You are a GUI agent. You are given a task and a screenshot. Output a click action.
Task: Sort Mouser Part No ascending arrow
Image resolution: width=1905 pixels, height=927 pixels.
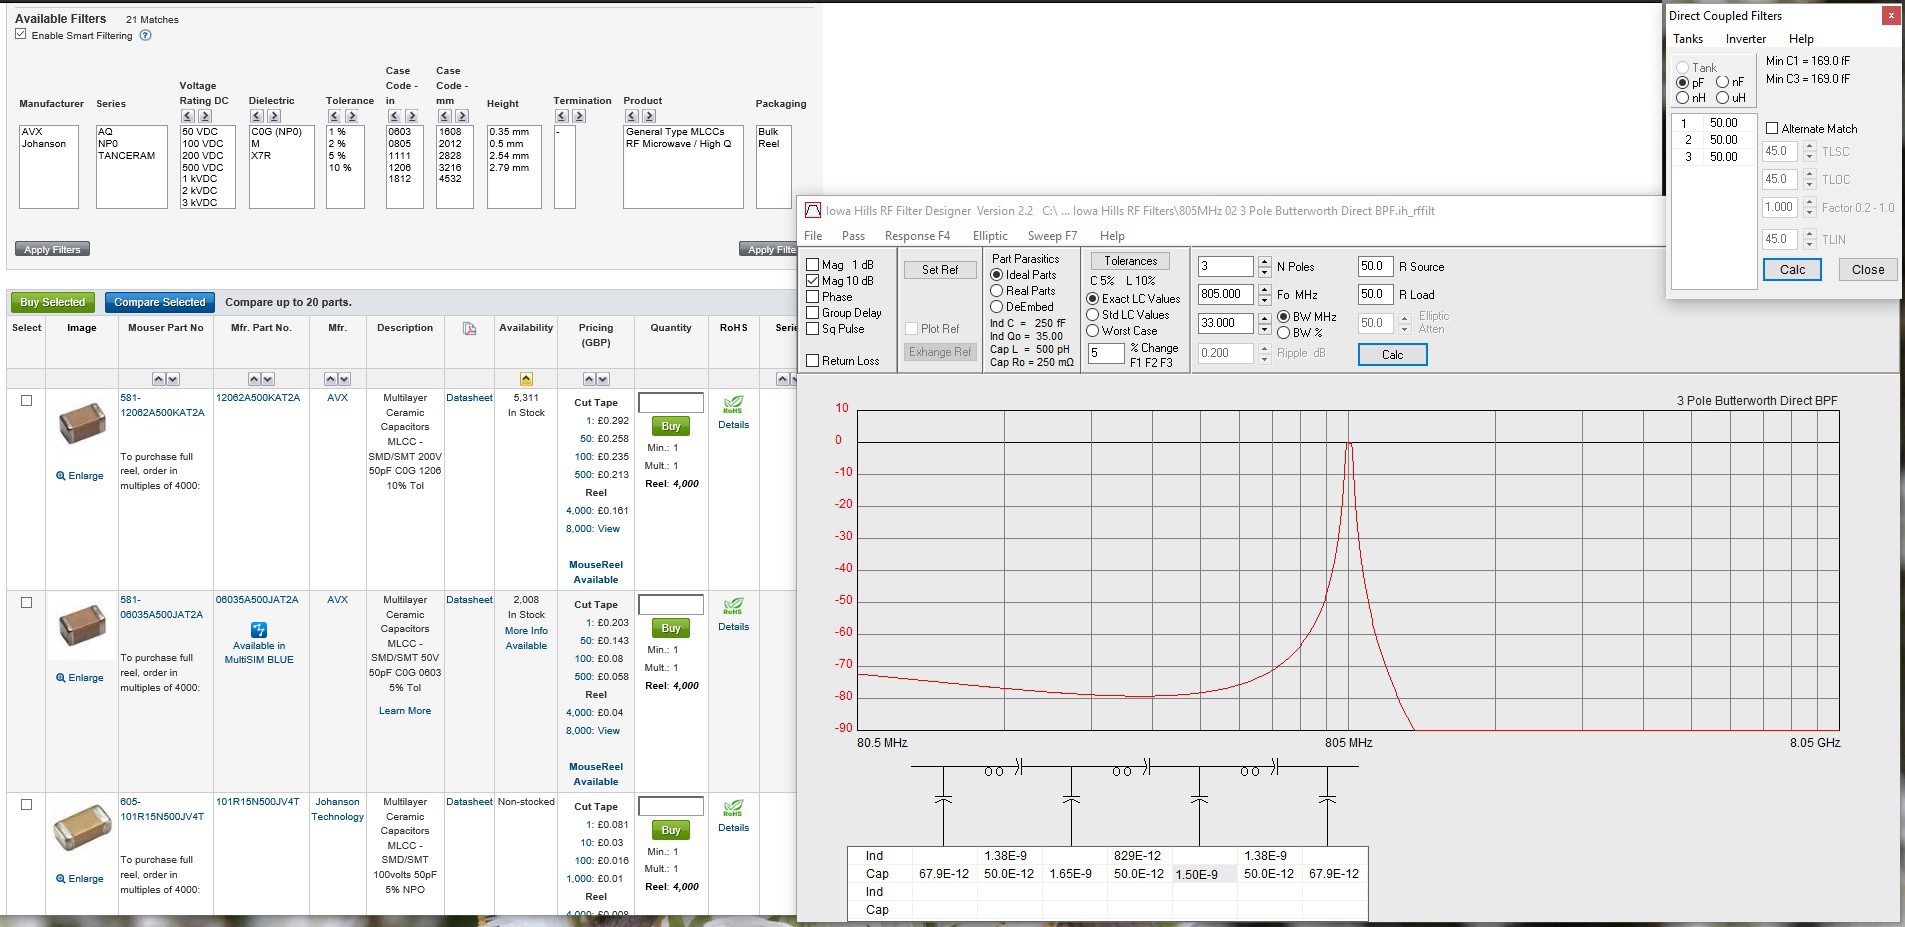(158, 379)
